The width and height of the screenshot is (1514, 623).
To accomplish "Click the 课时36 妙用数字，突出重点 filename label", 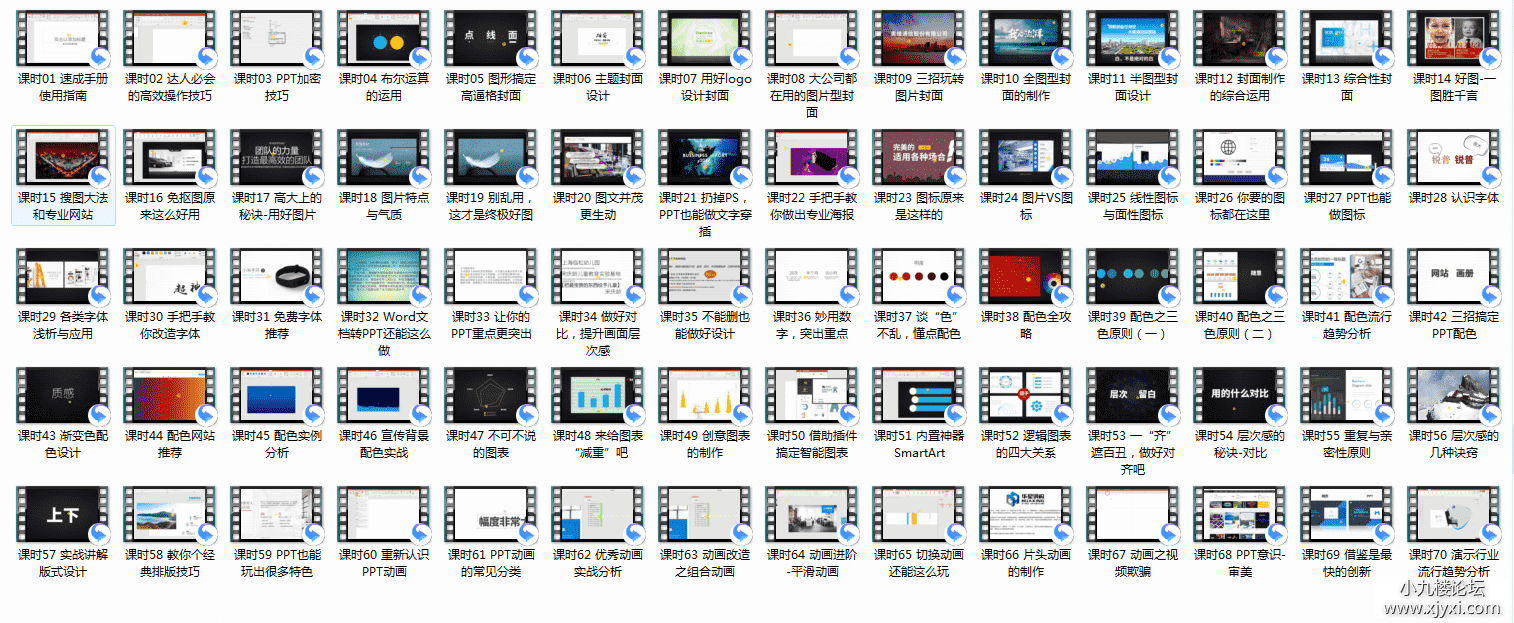I will [812, 325].
